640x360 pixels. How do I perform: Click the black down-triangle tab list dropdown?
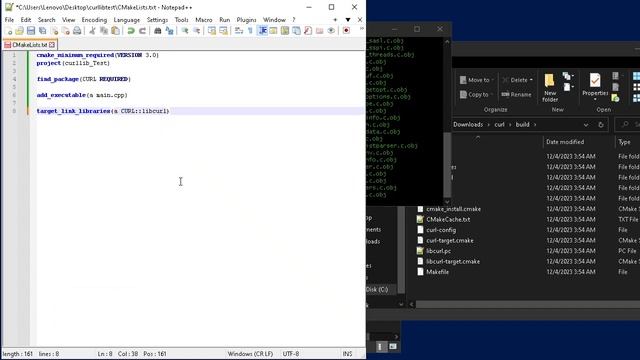(348, 20)
